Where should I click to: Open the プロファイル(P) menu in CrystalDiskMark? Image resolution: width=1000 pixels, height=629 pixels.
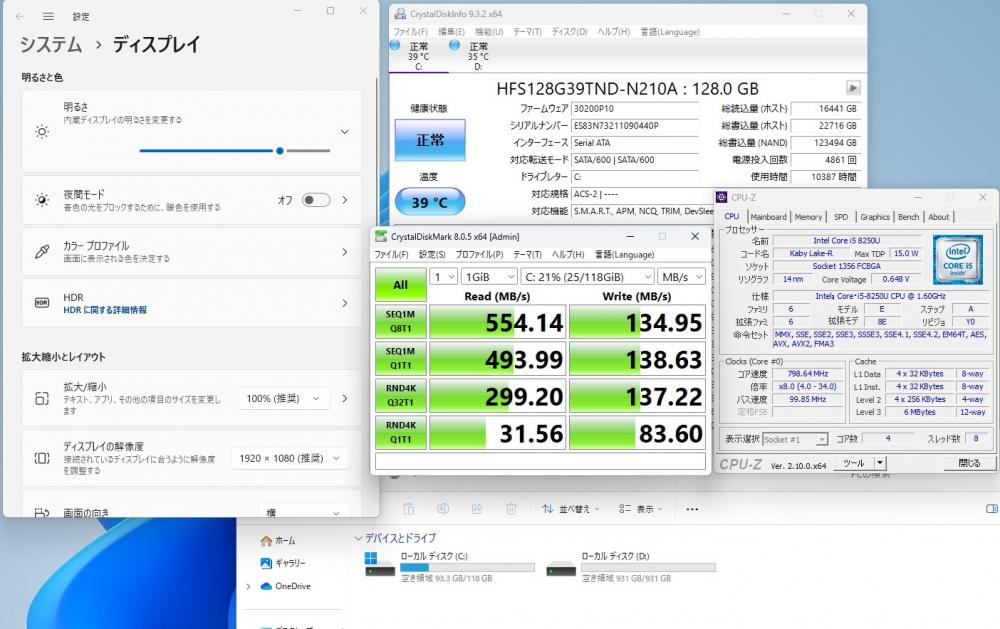click(x=479, y=255)
